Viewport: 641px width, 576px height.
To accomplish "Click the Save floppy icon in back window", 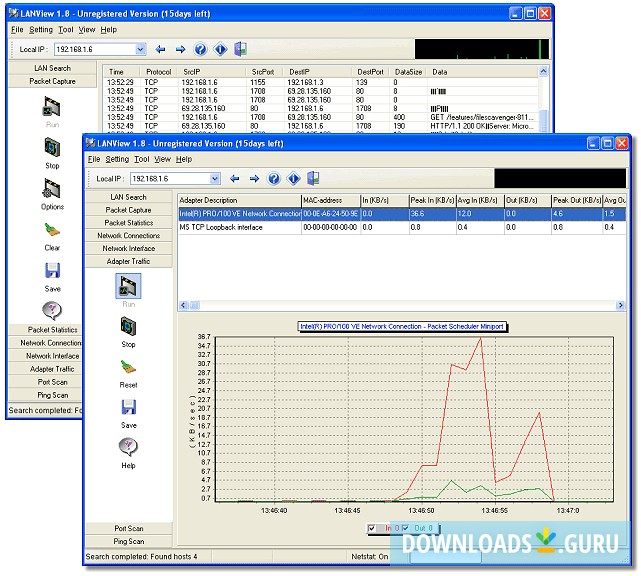I will click(x=52, y=270).
